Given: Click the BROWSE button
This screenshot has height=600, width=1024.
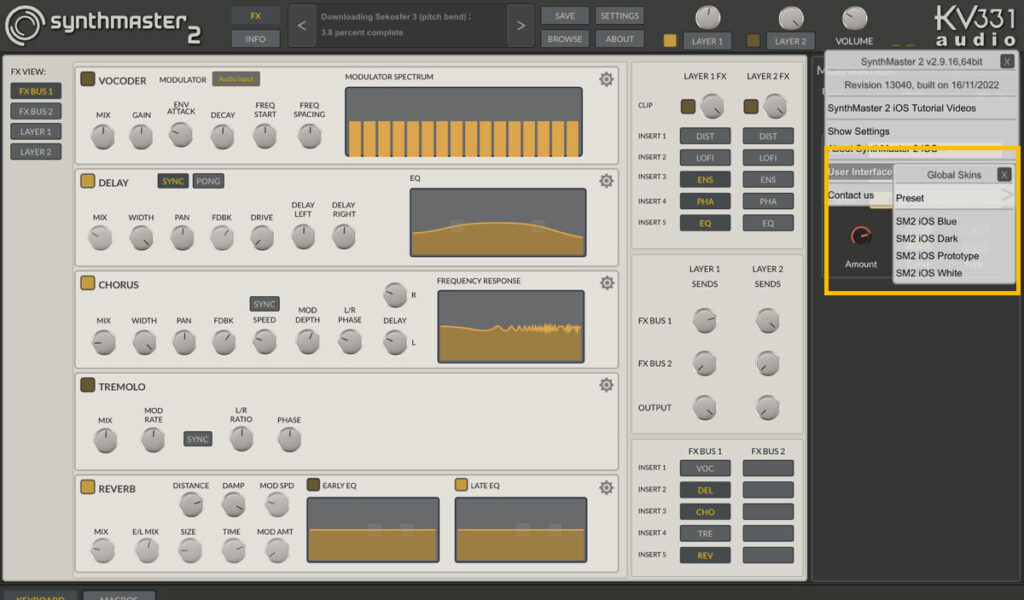Looking at the screenshot, I should pos(564,38).
